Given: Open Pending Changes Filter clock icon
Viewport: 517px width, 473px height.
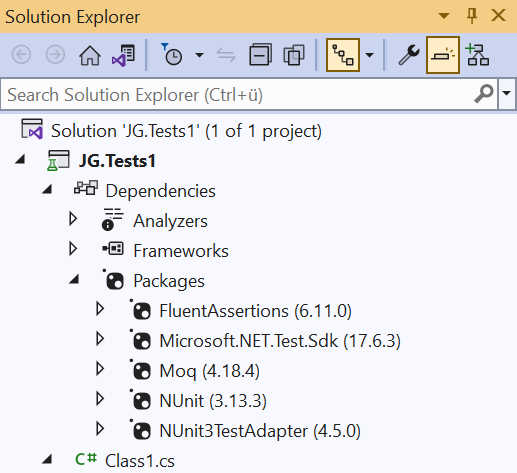Looking at the screenshot, I should coord(172,54).
